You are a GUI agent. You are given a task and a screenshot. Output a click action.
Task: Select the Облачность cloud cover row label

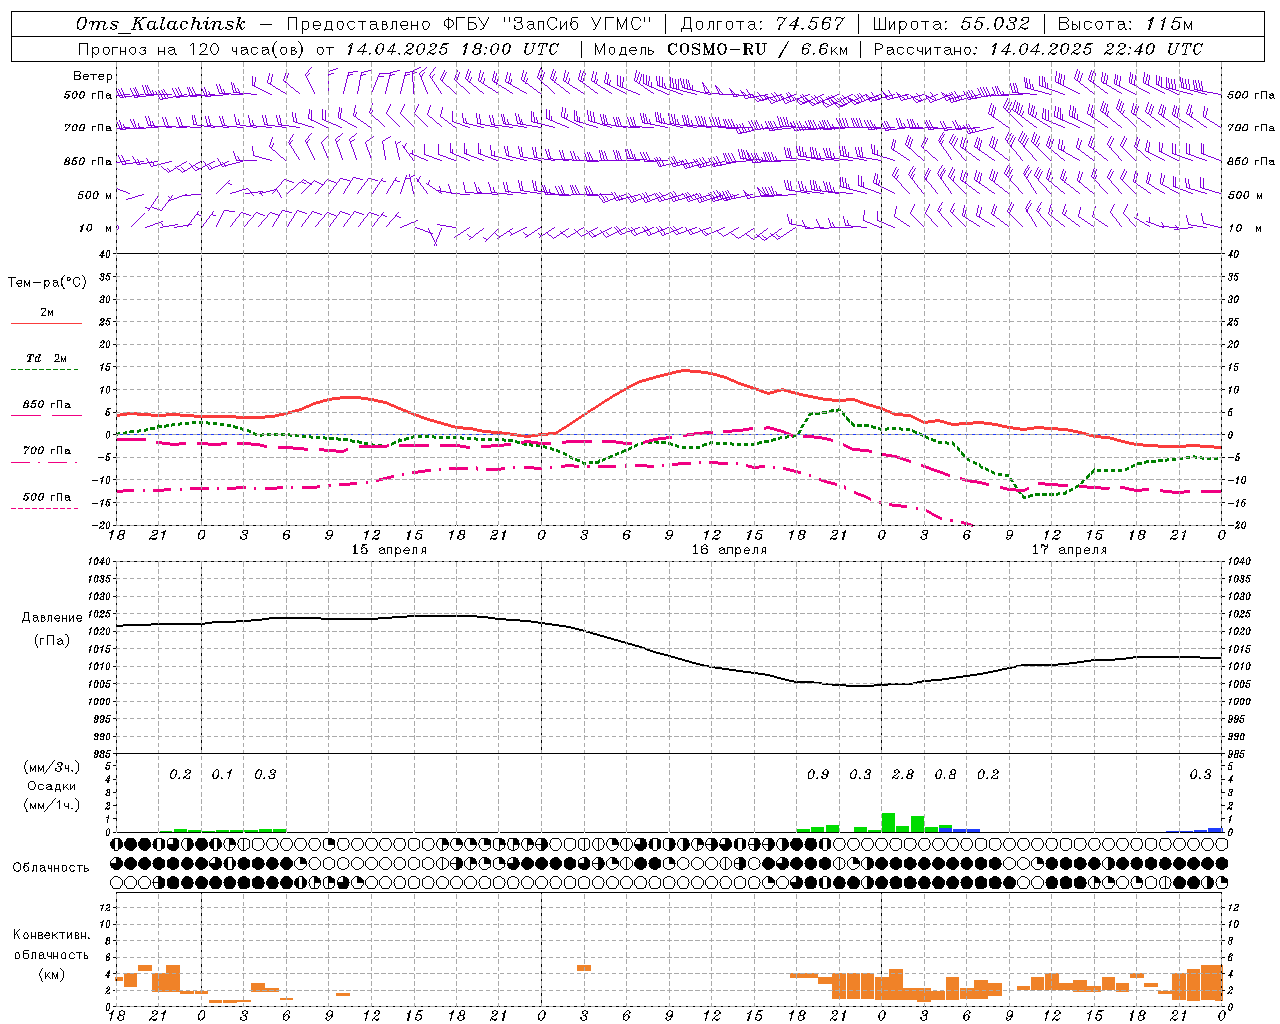coord(51,868)
